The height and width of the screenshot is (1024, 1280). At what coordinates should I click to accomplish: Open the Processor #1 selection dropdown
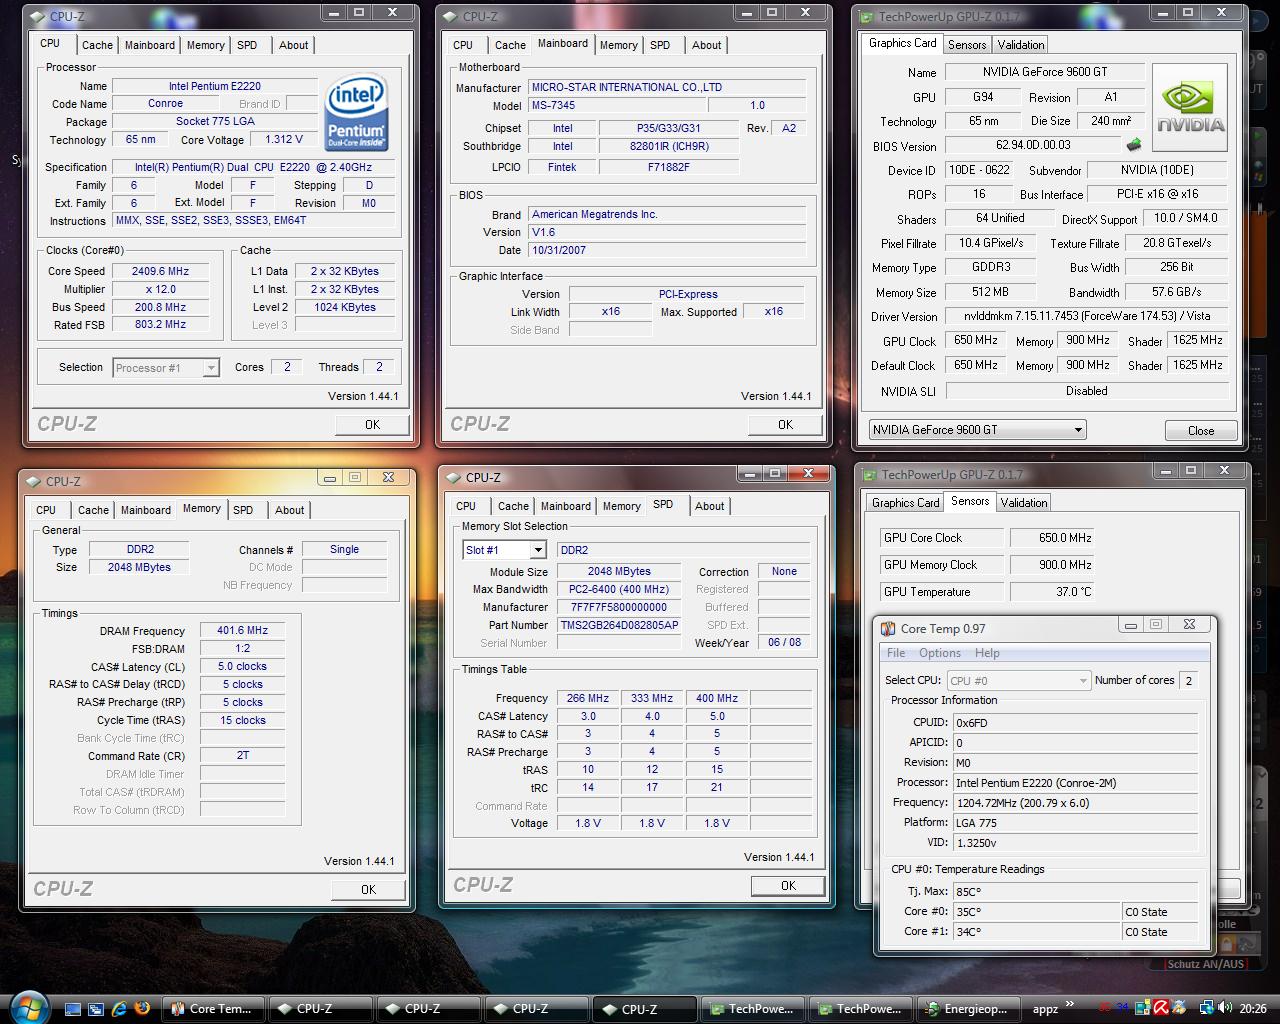pyautogui.click(x=166, y=368)
